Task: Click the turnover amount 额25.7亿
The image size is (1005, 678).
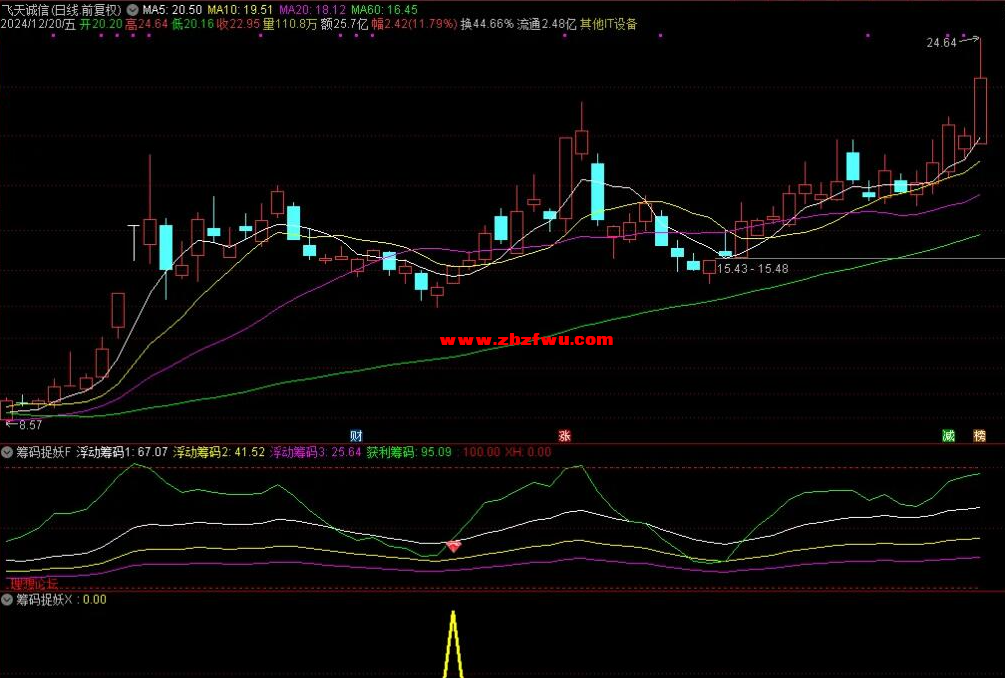Action: point(344,24)
